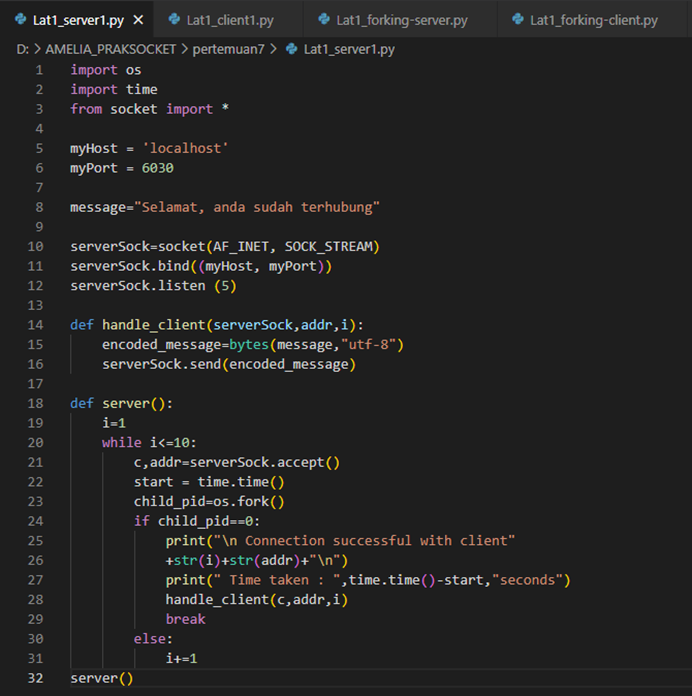692x696 pixels.
Task: Click the 'i+=1' statement
Action: pos(182,659)
